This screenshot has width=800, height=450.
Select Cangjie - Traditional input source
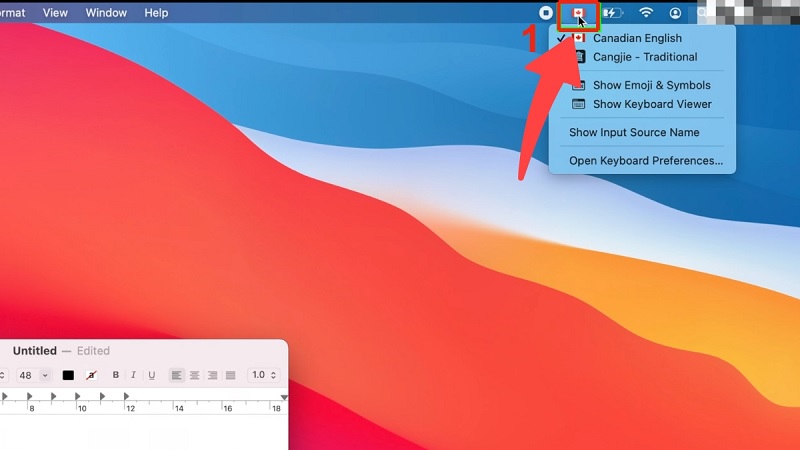pos(642,57)
